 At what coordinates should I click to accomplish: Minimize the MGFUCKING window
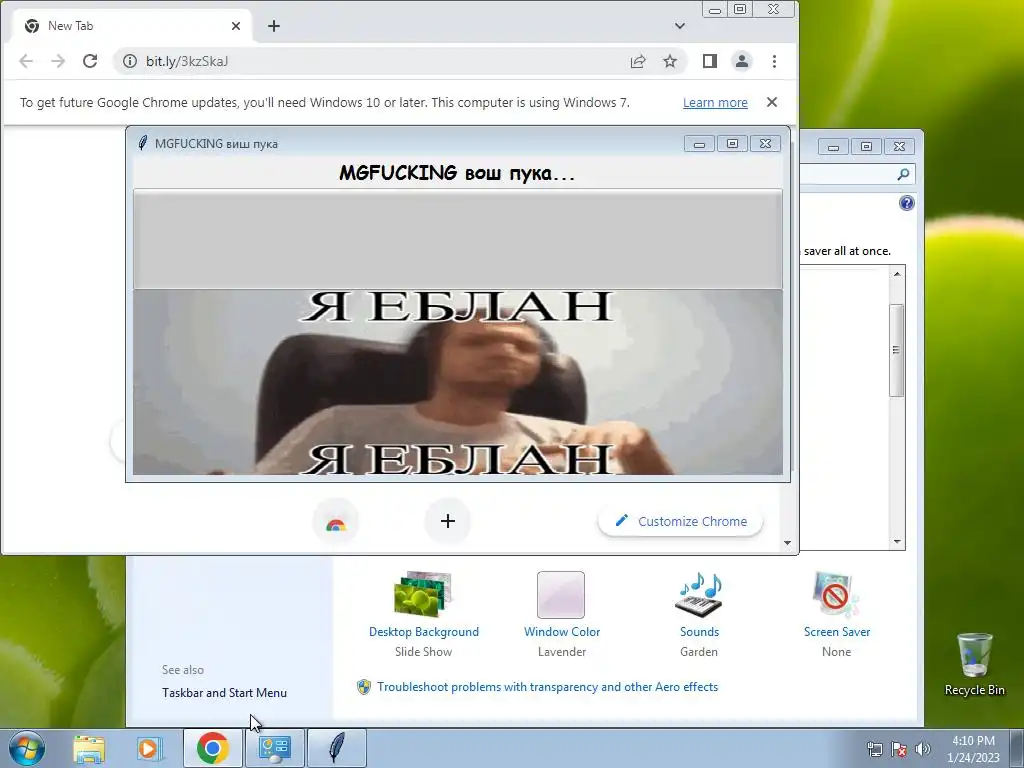(699, 143)
